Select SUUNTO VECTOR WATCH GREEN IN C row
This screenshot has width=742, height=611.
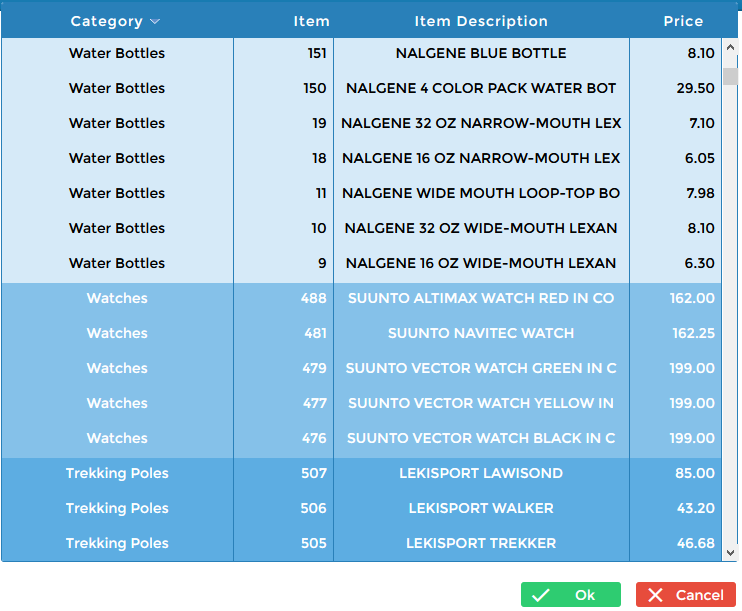click(x=362, y=368)
